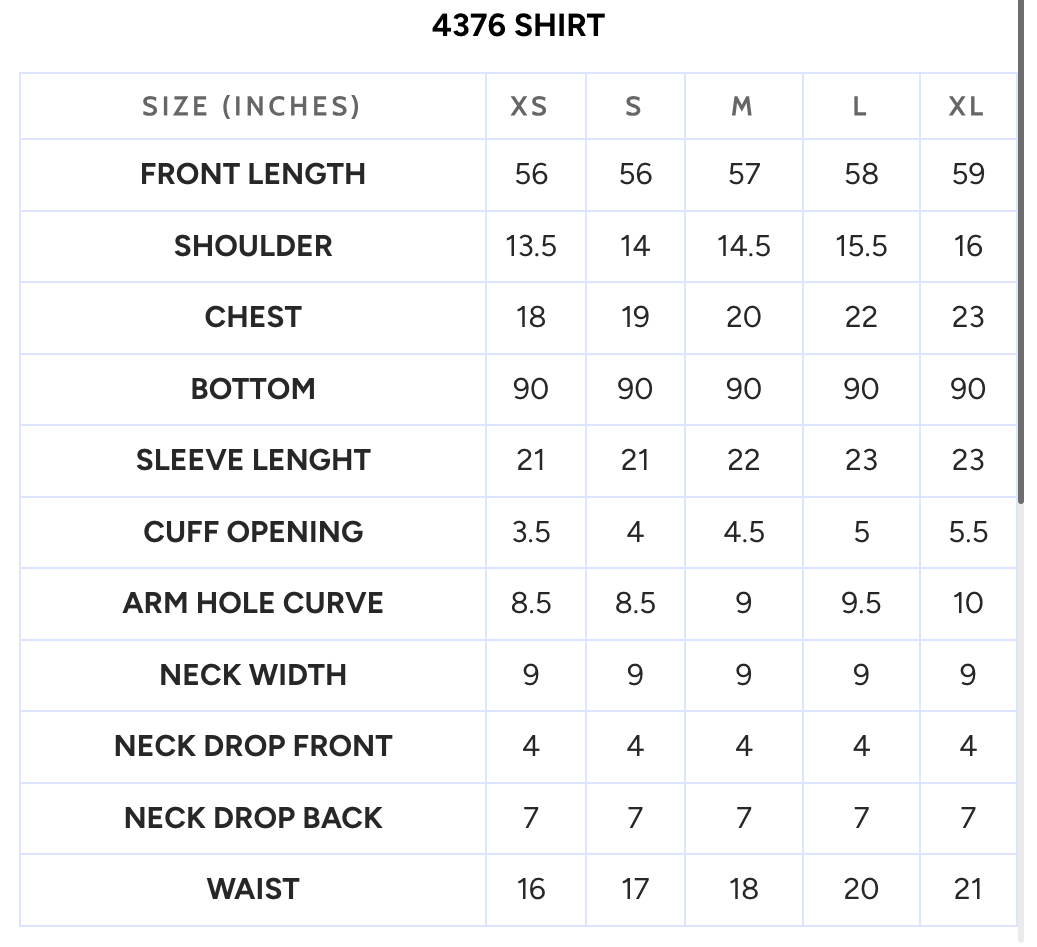Click the front length value 57 for M
The image size is (1037, 947).
(743, 175)
